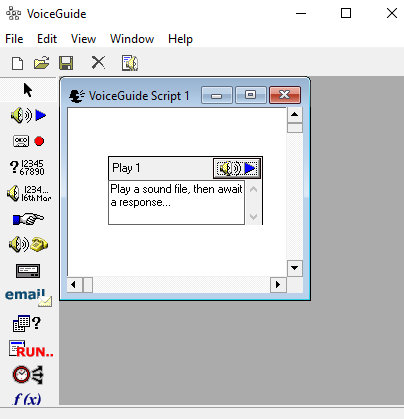Viewport: 404px width, 419px height.
Task: Click the speaker-play button on the Play 1 module
Action: click(x=237, y=168)
